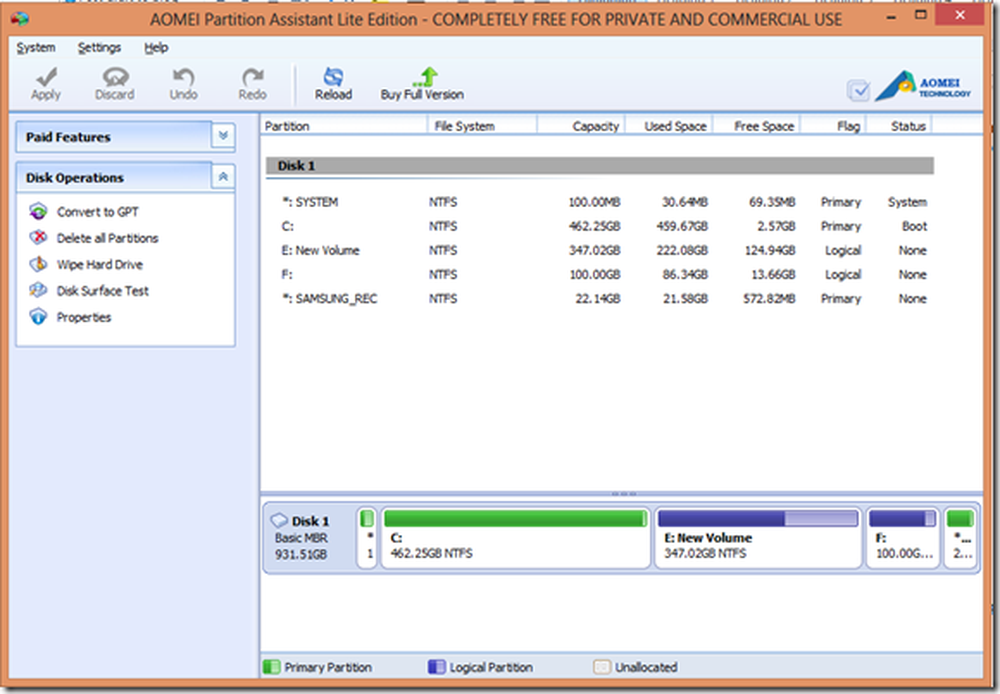Click the Capacity column header
This screenshot has height=694, width=1000.
click(x=582, y=126)
